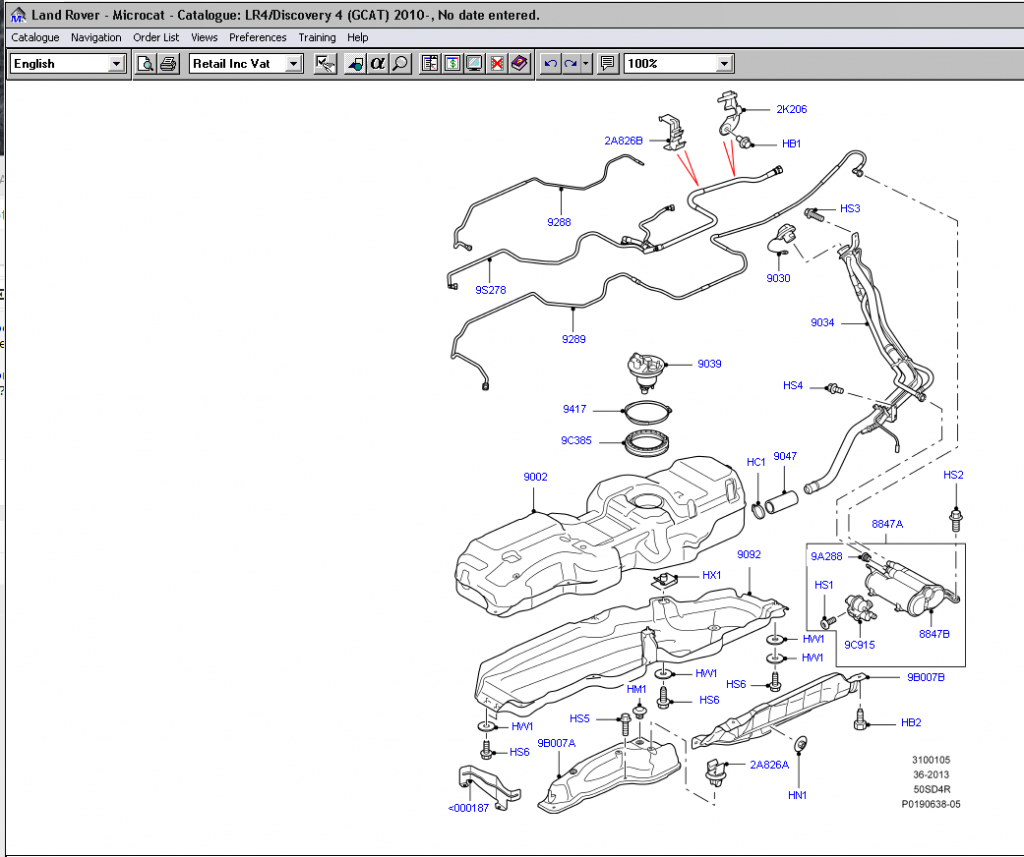Screen dimensions: 1024x857
Task: Select part callout 9034
Action: (822, 323)
